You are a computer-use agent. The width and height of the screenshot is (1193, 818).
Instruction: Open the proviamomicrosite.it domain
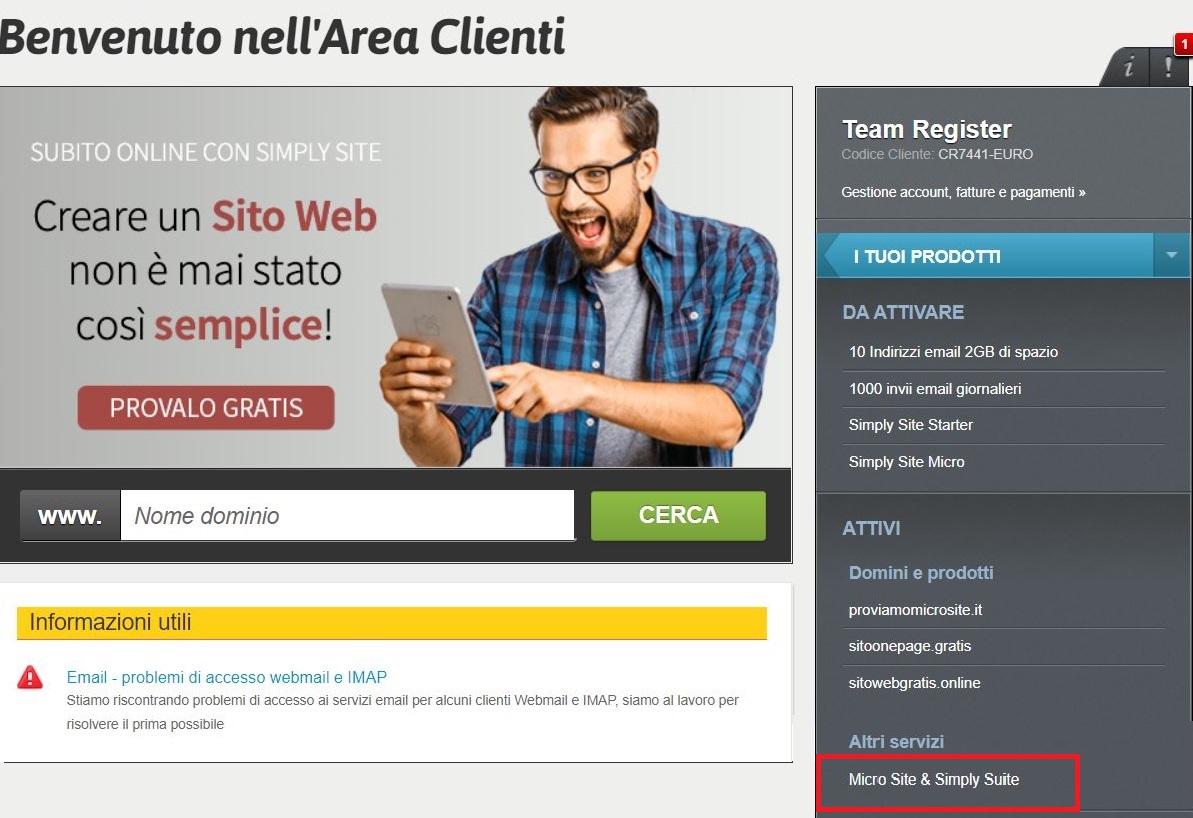tap(915, 610)
